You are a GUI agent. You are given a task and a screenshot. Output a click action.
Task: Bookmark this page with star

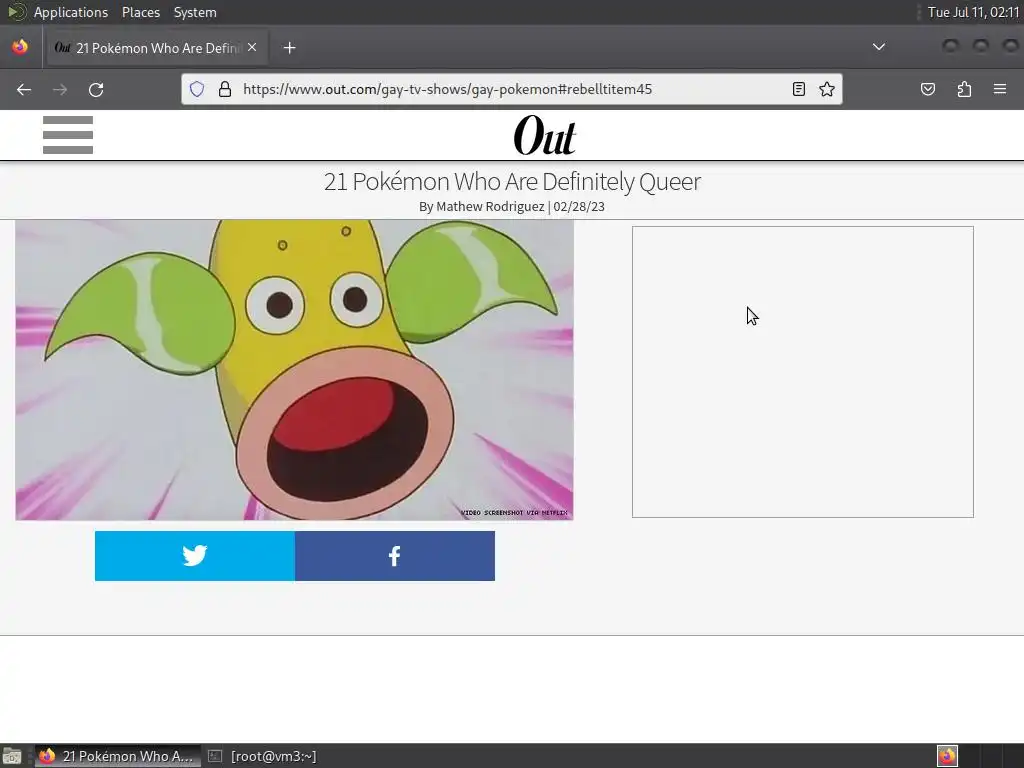[x=827, y=89]
